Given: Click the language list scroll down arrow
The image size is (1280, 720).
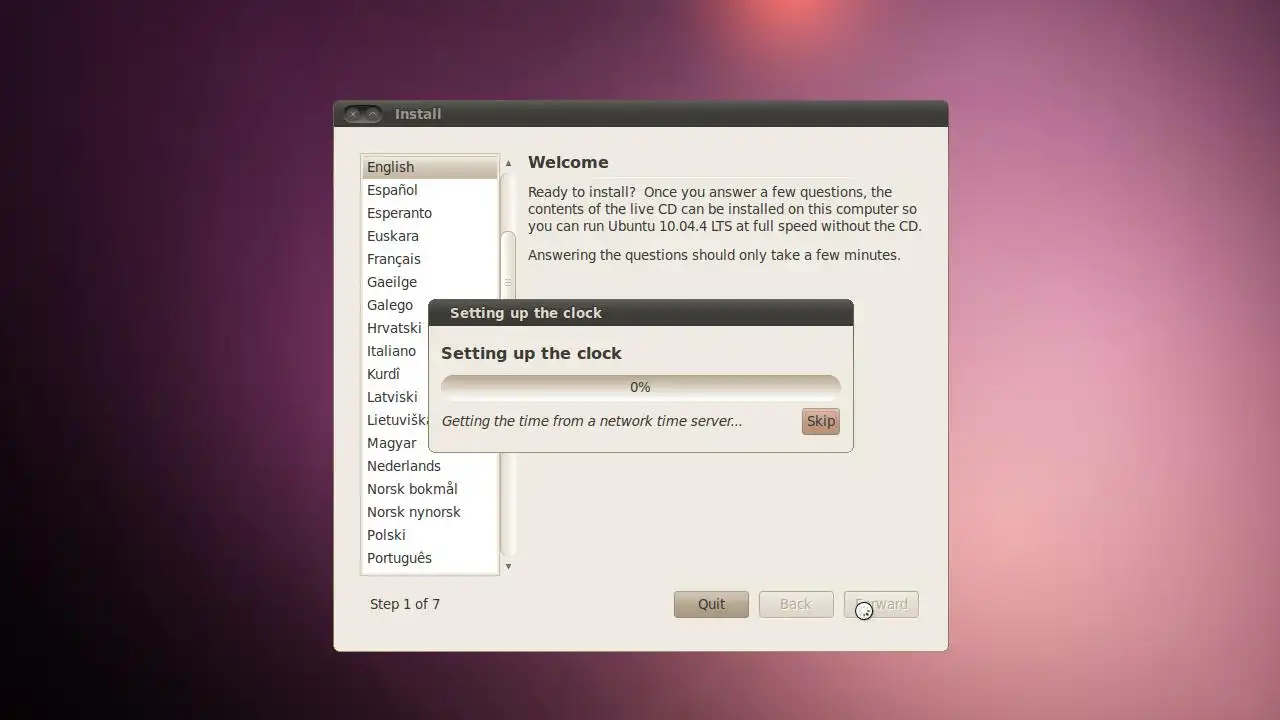Looking at the screenshot, I should click(508, 567).
